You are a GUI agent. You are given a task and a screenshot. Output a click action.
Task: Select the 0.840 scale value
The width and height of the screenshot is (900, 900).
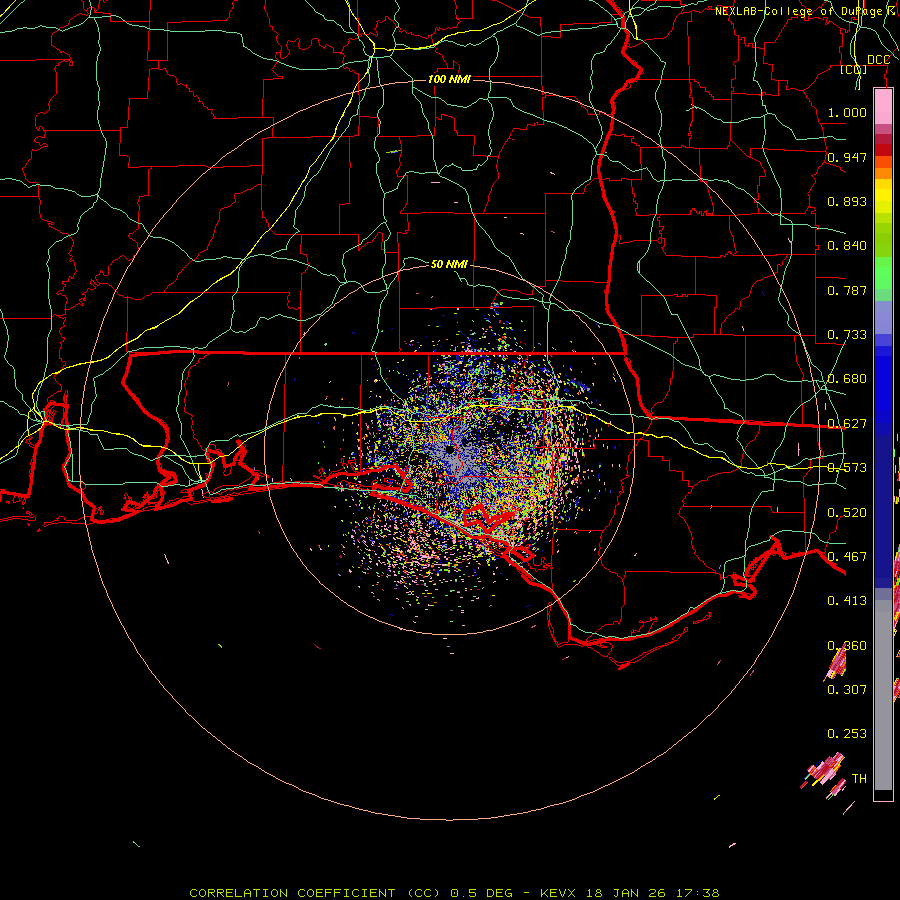tap(847, 246)
